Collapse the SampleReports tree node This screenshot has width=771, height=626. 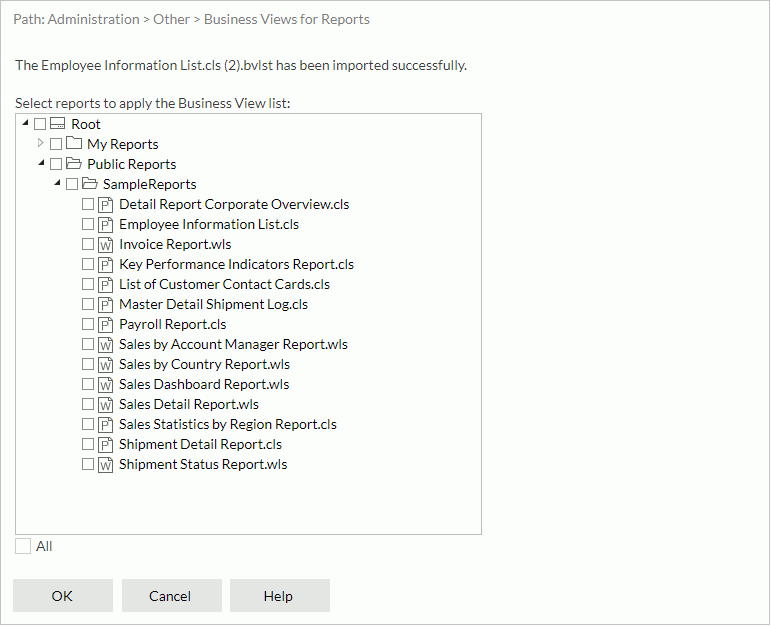(57, 184)
